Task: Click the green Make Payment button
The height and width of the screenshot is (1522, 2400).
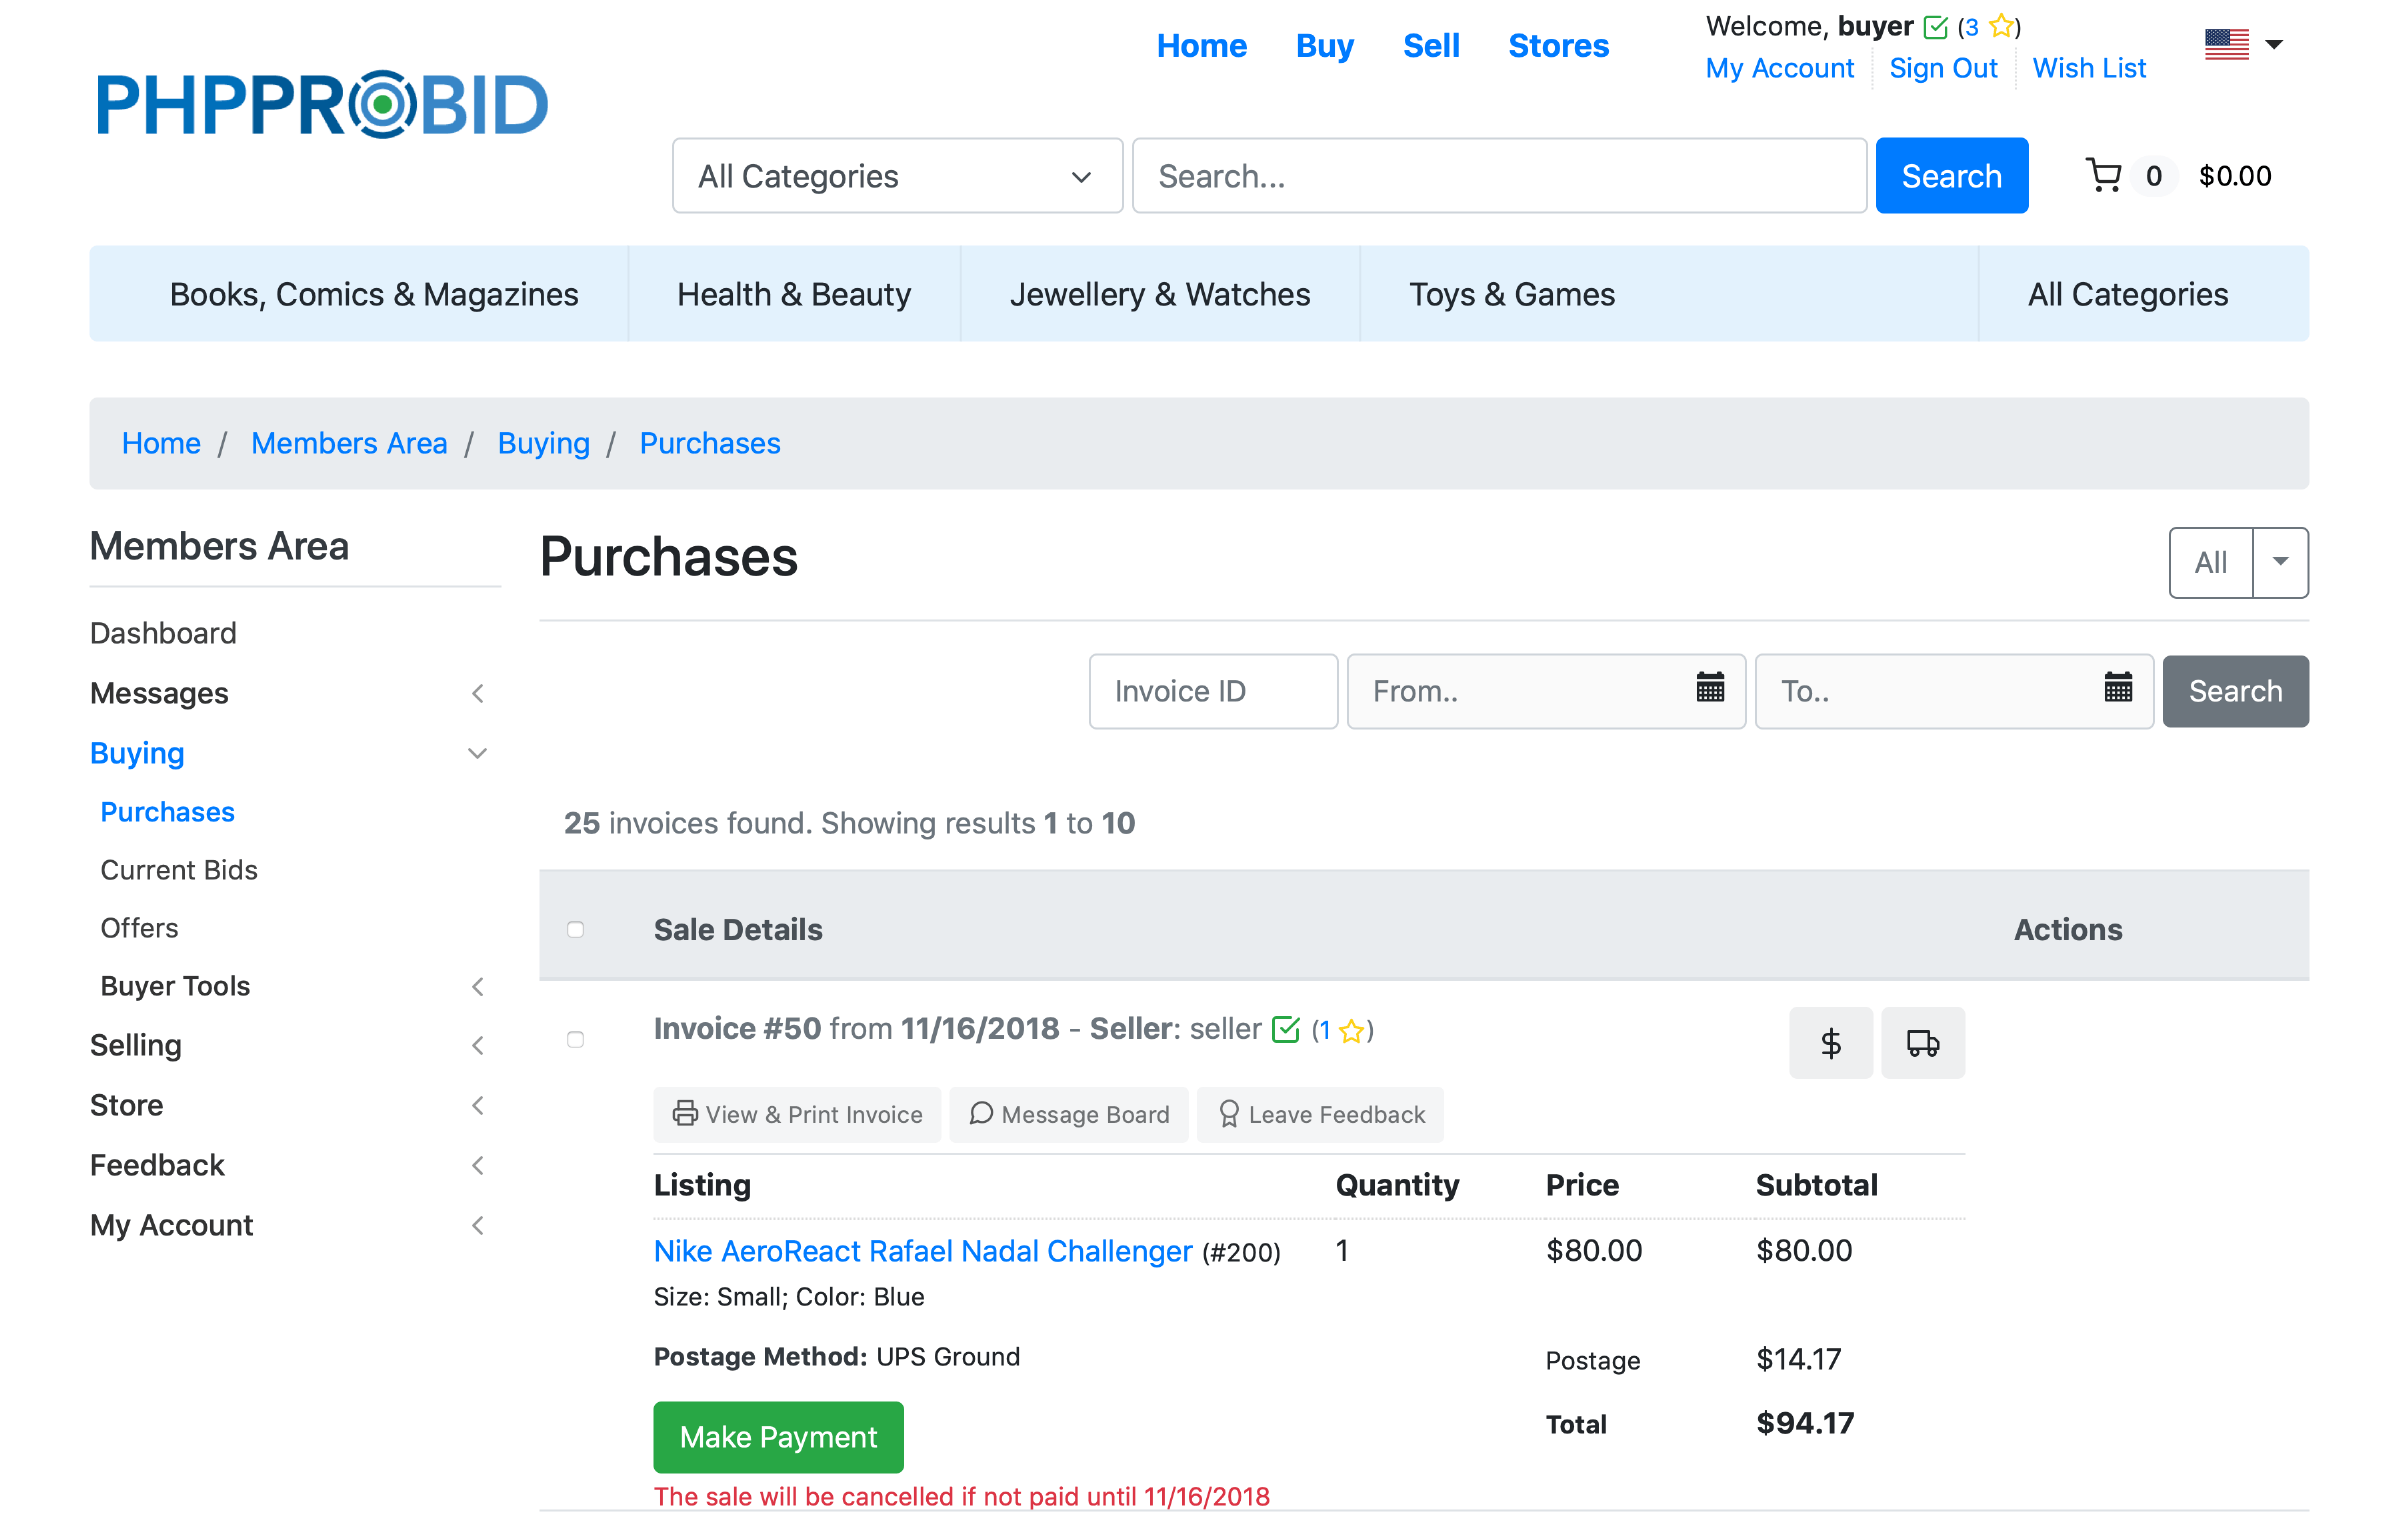Action: click(x=778, y=1436)
